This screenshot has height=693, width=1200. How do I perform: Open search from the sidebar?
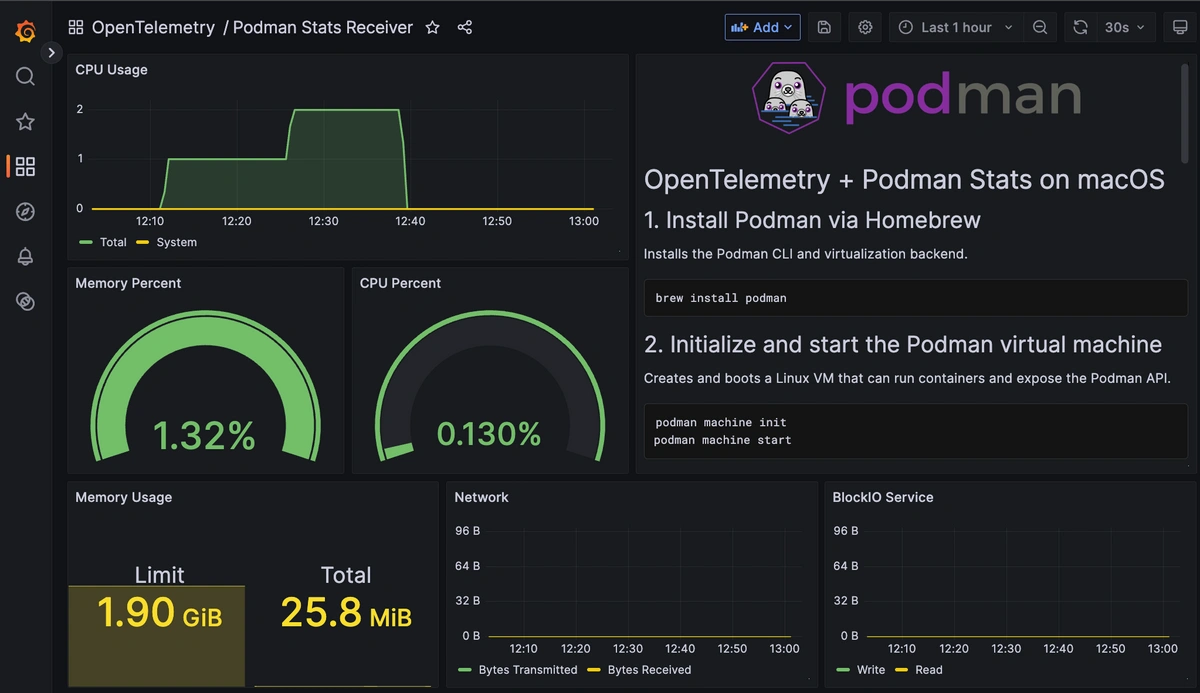pyautogui.click(x=26, y=77)
